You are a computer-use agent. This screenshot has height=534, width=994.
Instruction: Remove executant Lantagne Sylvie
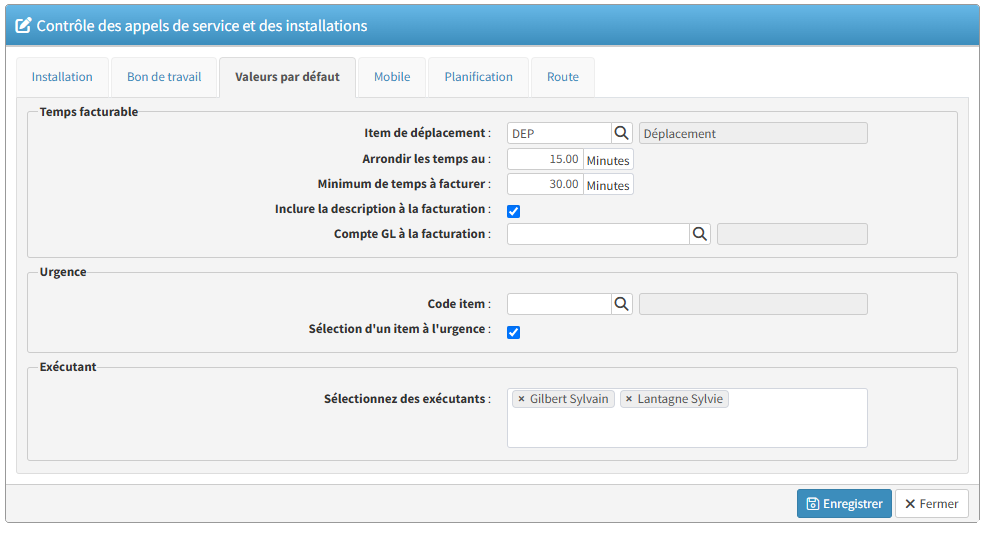[629, 399]
